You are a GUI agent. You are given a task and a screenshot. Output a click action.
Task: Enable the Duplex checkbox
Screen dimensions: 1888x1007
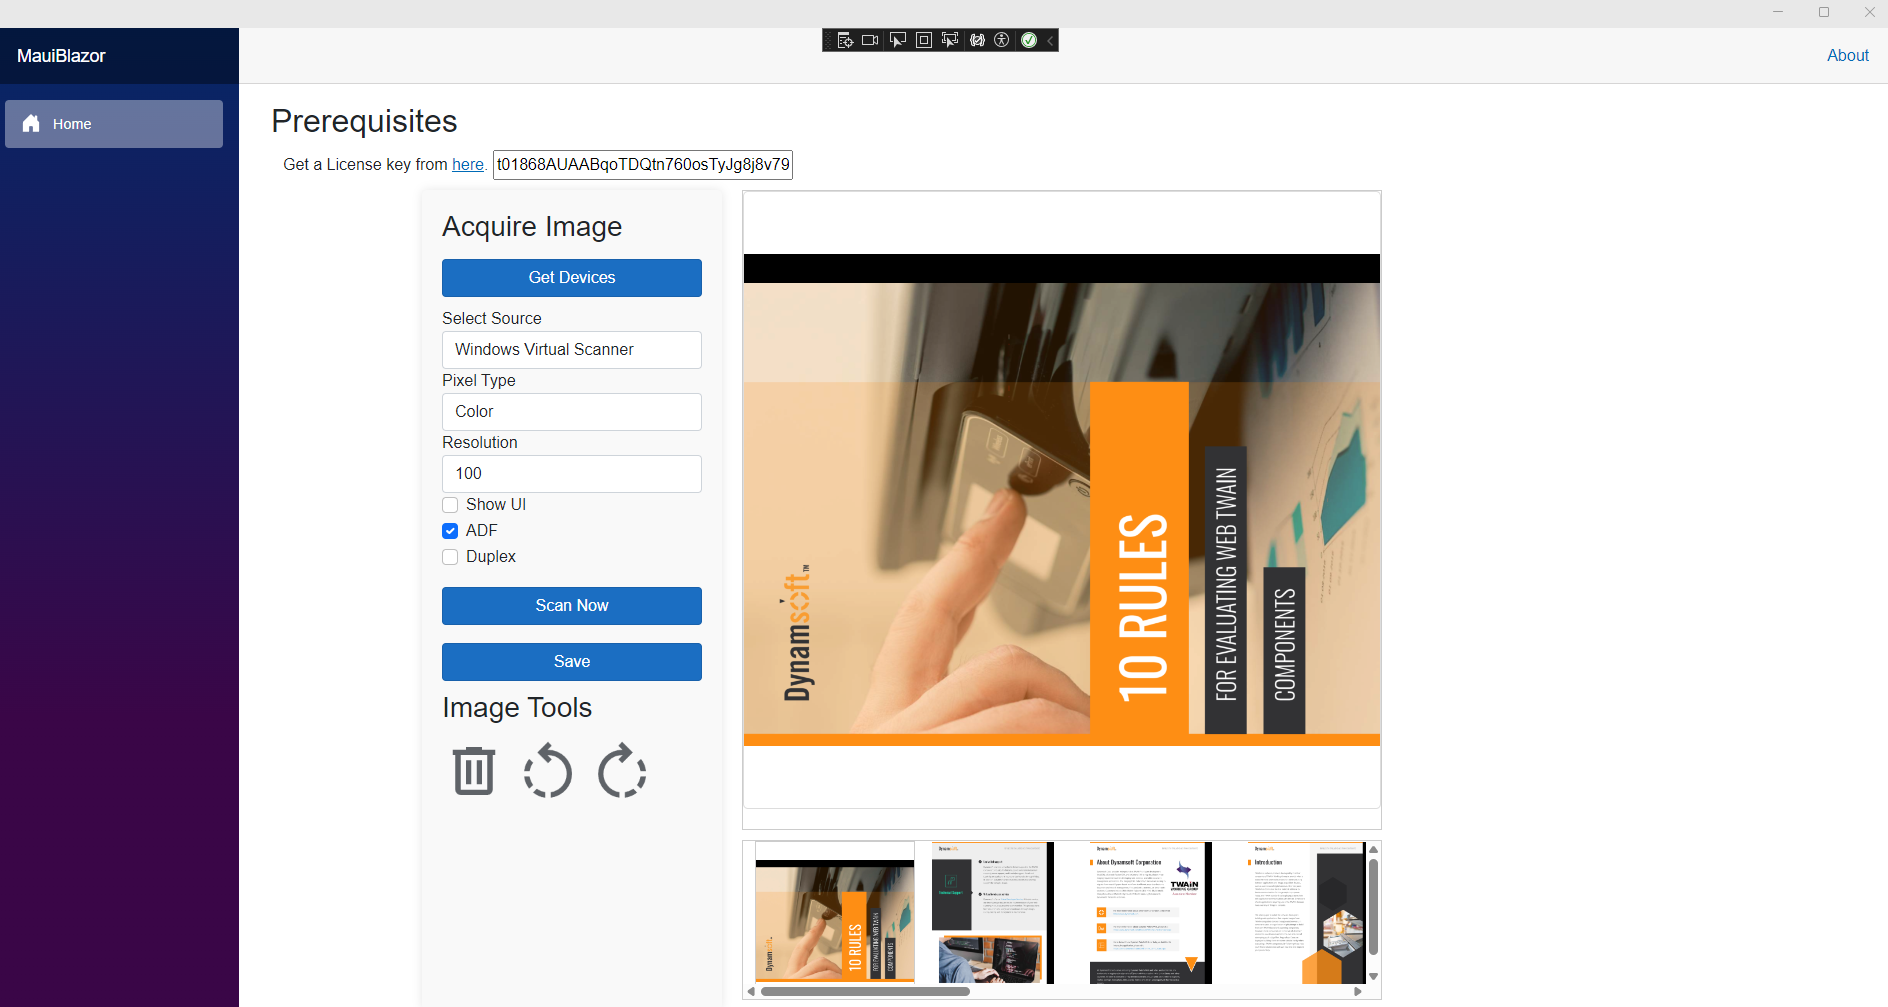(451, 557)
